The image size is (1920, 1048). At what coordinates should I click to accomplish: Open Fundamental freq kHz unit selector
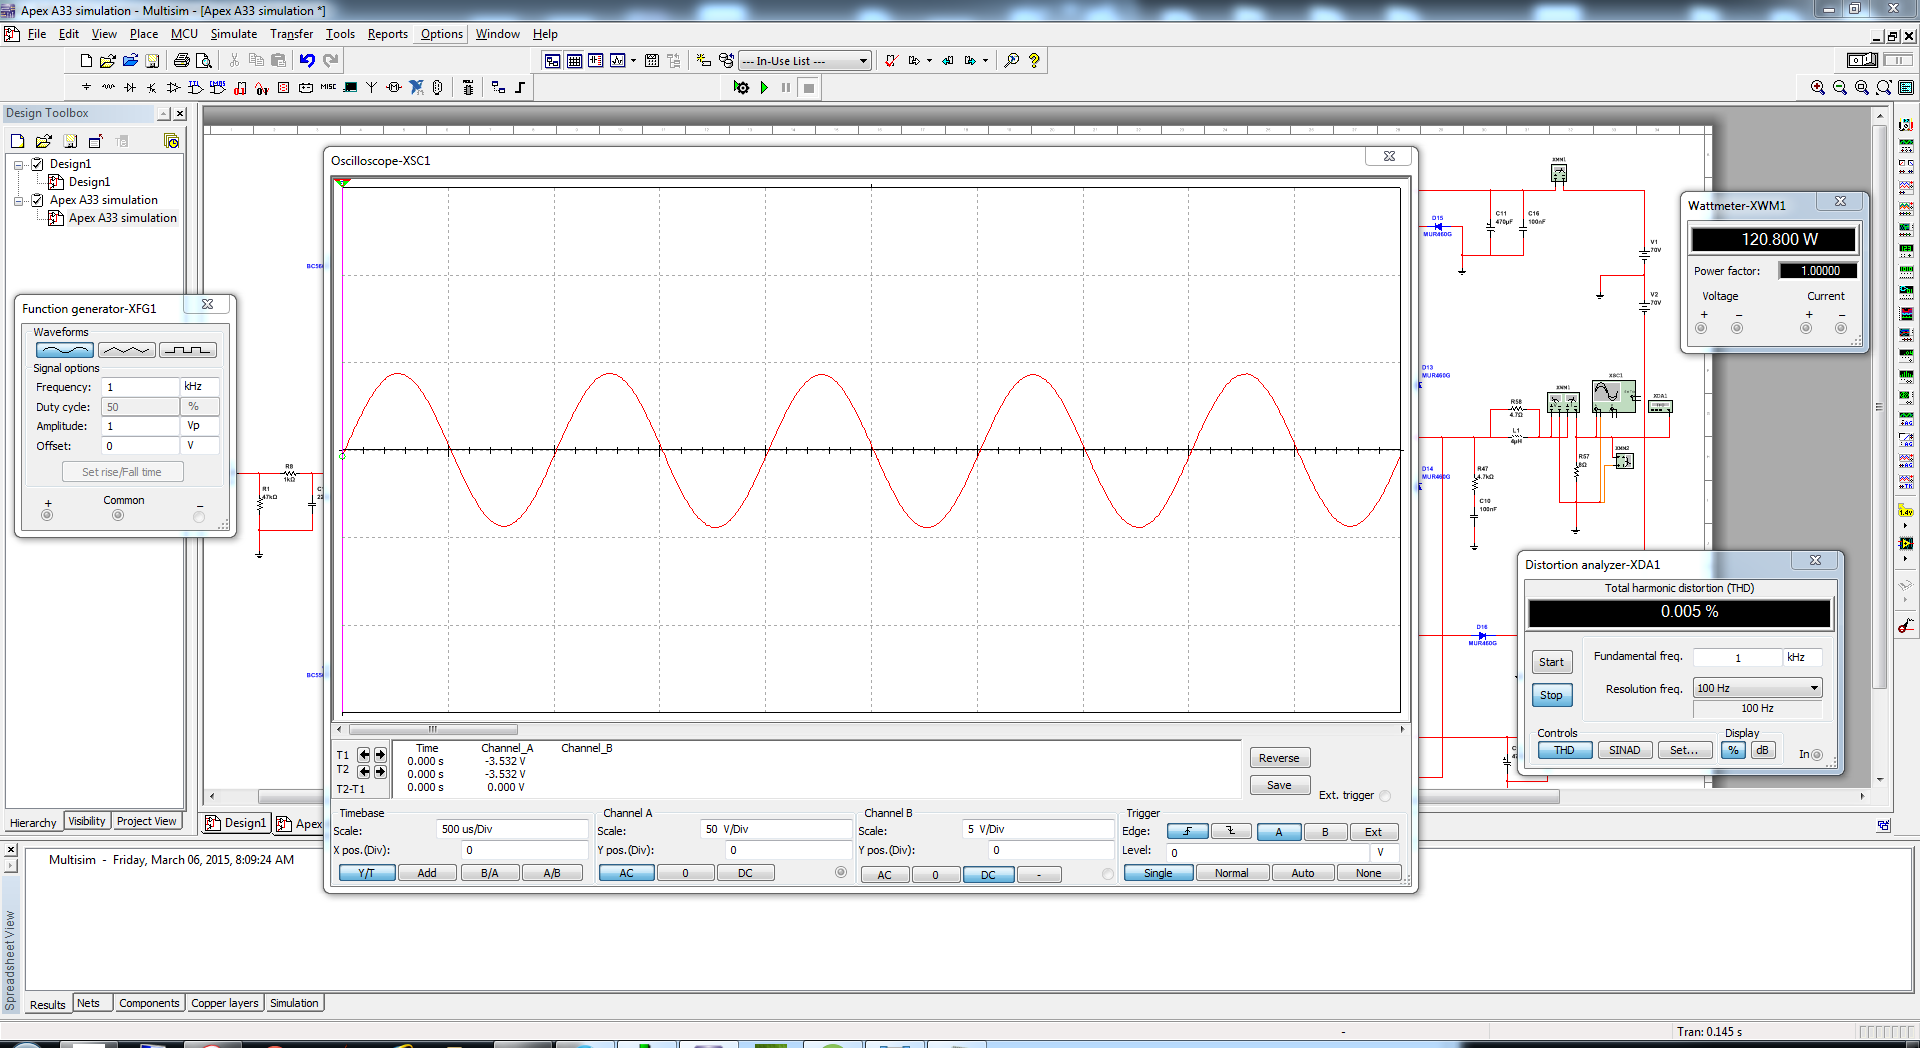tap(1802, 657)
